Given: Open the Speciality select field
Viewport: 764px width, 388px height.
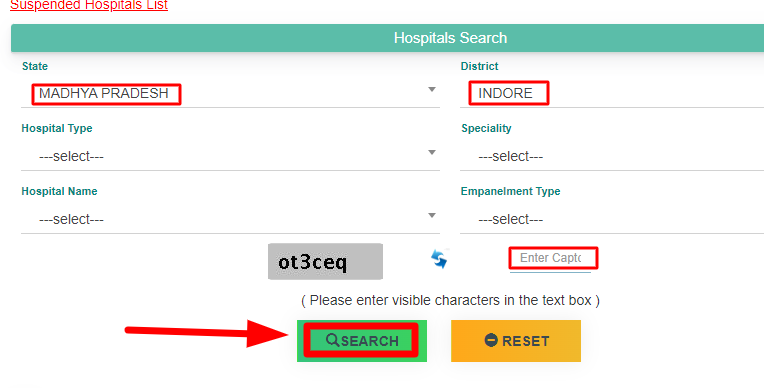Looking at the screenshot, I should (612, 156).
